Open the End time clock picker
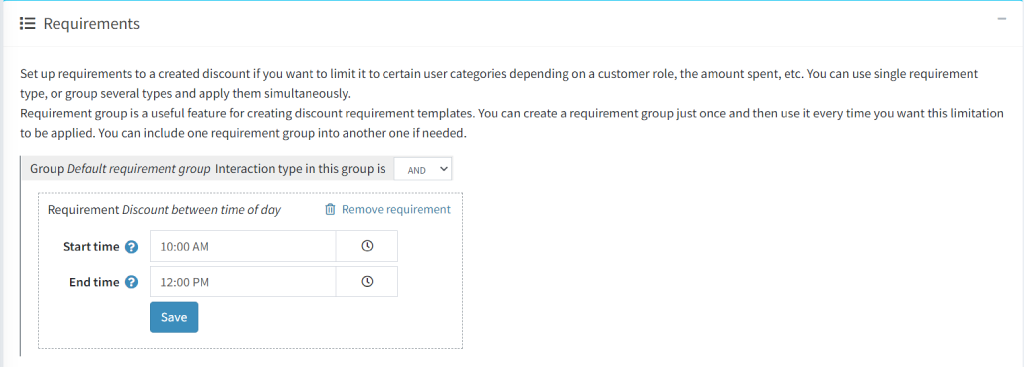The image size is (1024, 367). coord(367,281)
